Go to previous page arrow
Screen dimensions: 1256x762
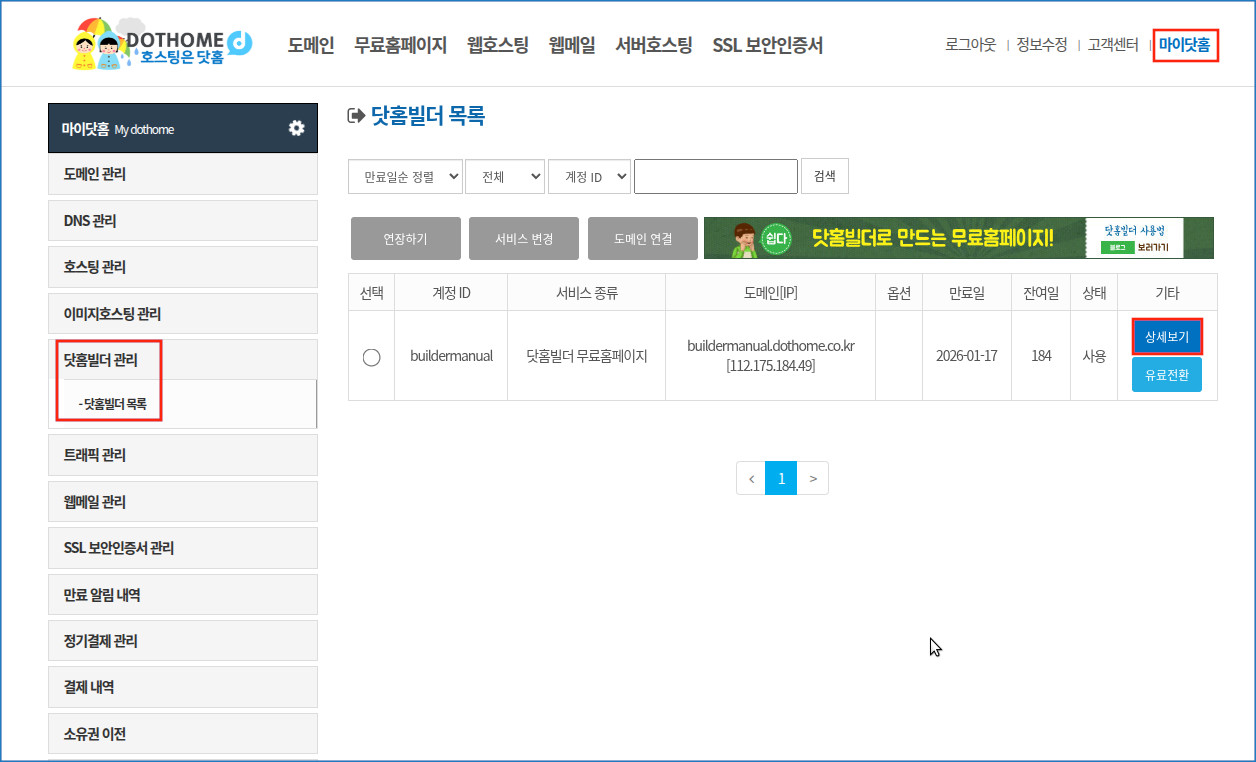click(751, 478)
